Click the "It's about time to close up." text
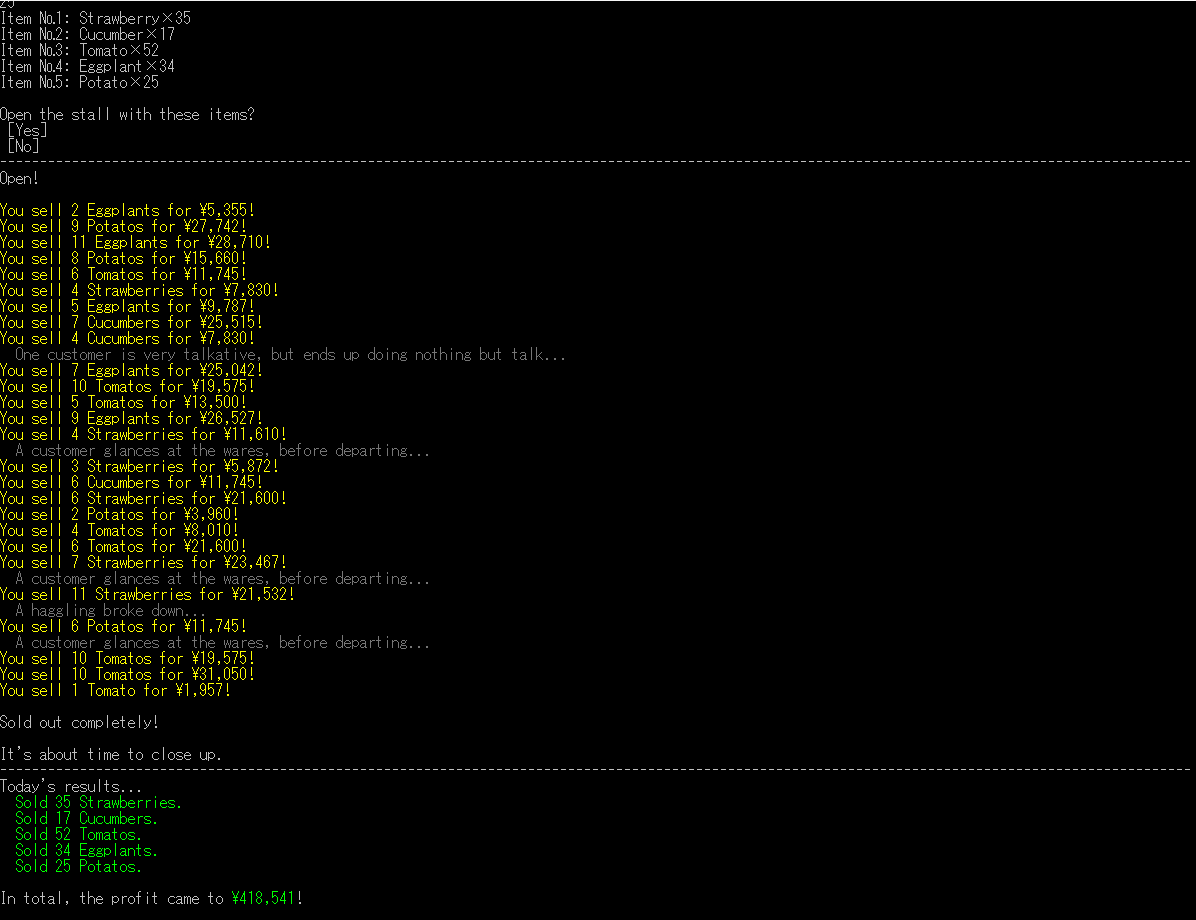This screenshot has width=1196, height=920. point(111,754)
